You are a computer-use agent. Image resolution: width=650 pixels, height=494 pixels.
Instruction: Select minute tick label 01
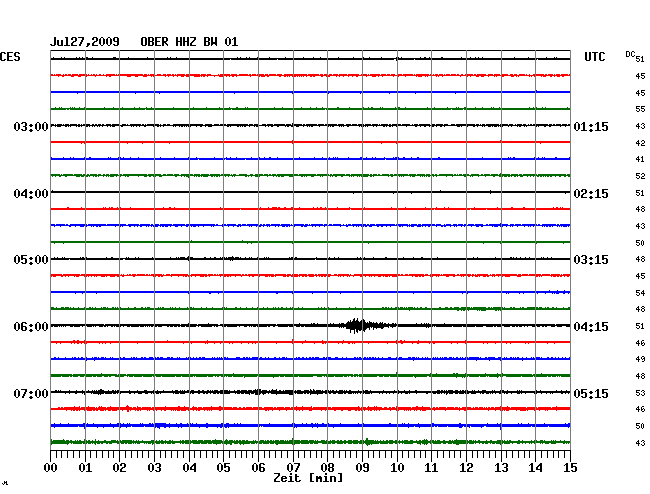(x=85, y=468)
